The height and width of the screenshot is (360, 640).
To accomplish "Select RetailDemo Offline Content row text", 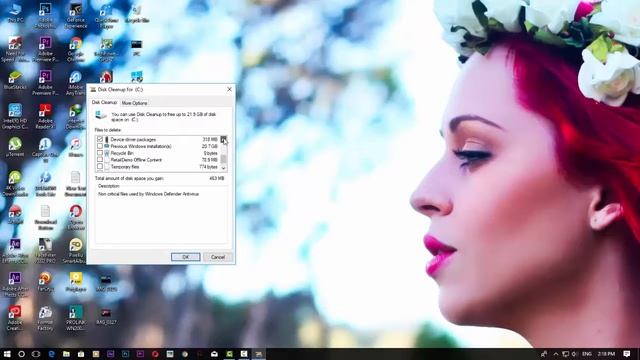I will [136, 160].
